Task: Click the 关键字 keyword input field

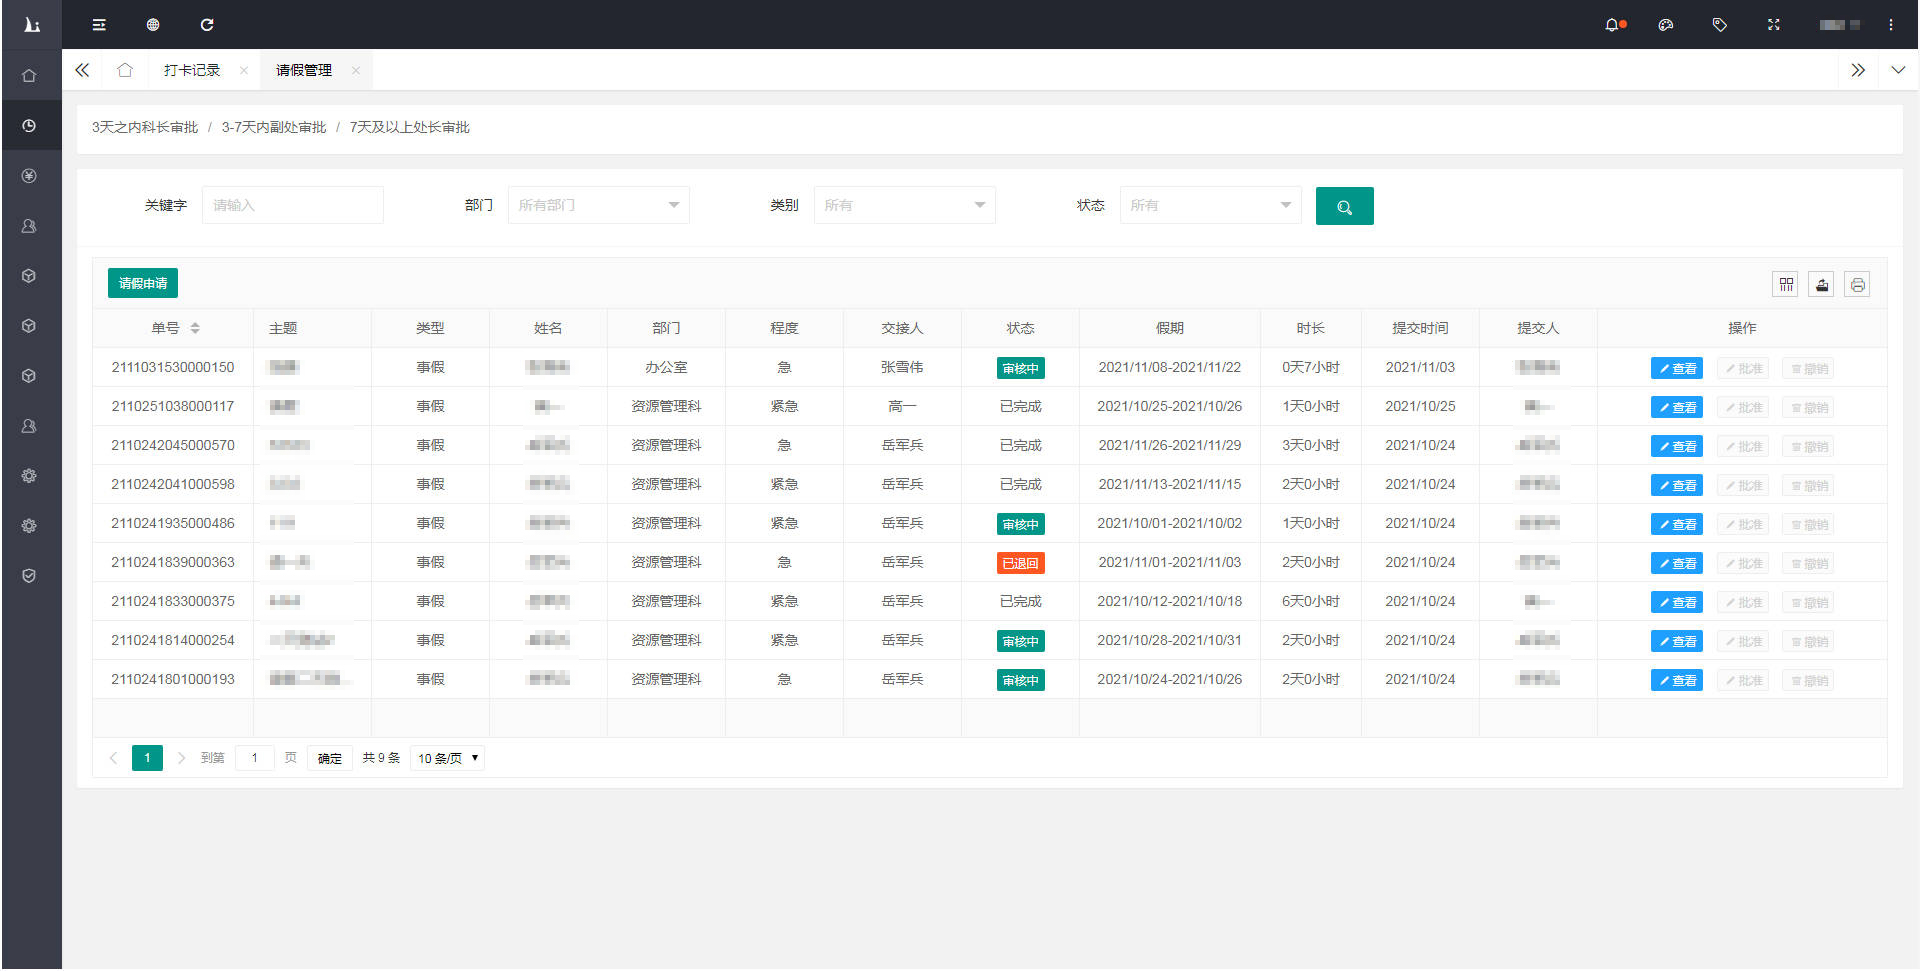Action: (x=292, y=205)
